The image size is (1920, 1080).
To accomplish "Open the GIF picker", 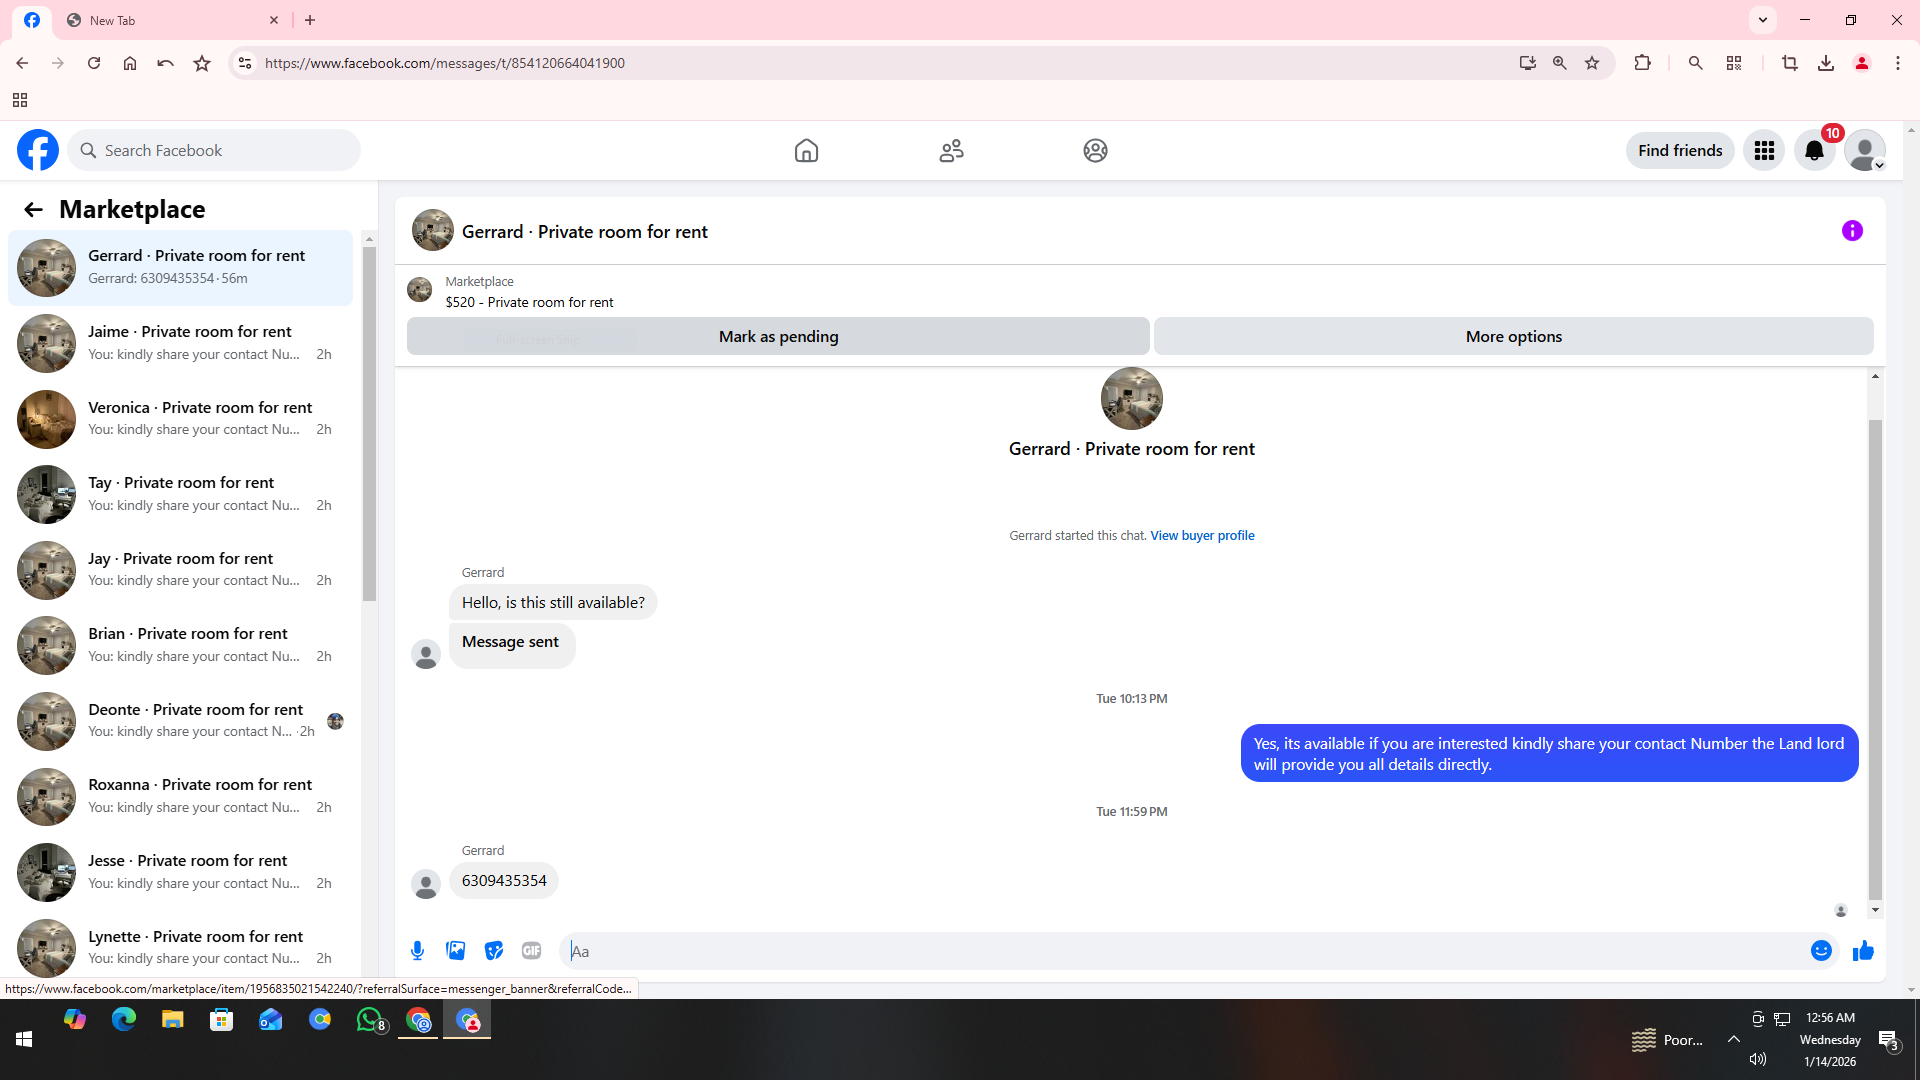I will [531, 951].
